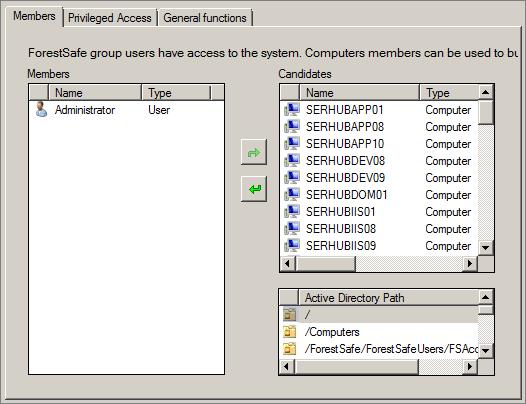
Task: Click the computer icon beside SERHUBAPP10
Action: (292, 144)
